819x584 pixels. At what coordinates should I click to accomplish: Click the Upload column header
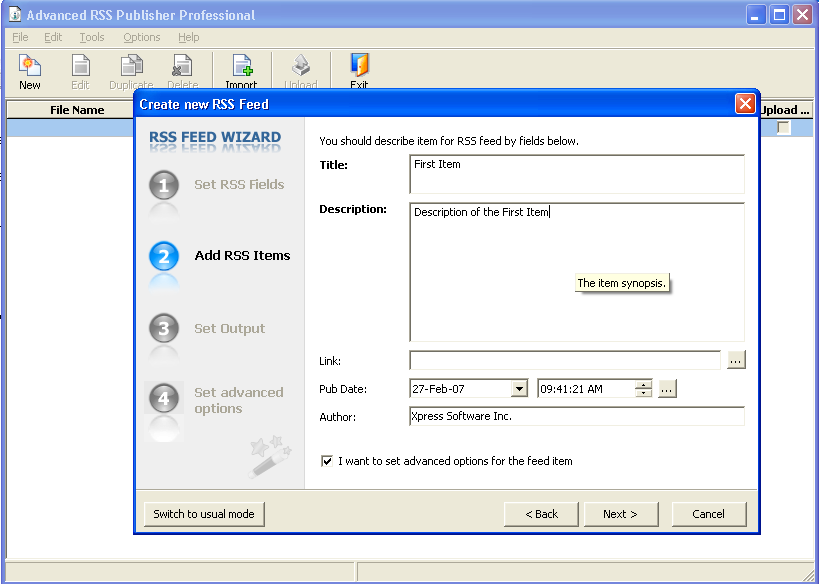coord(785,110)
